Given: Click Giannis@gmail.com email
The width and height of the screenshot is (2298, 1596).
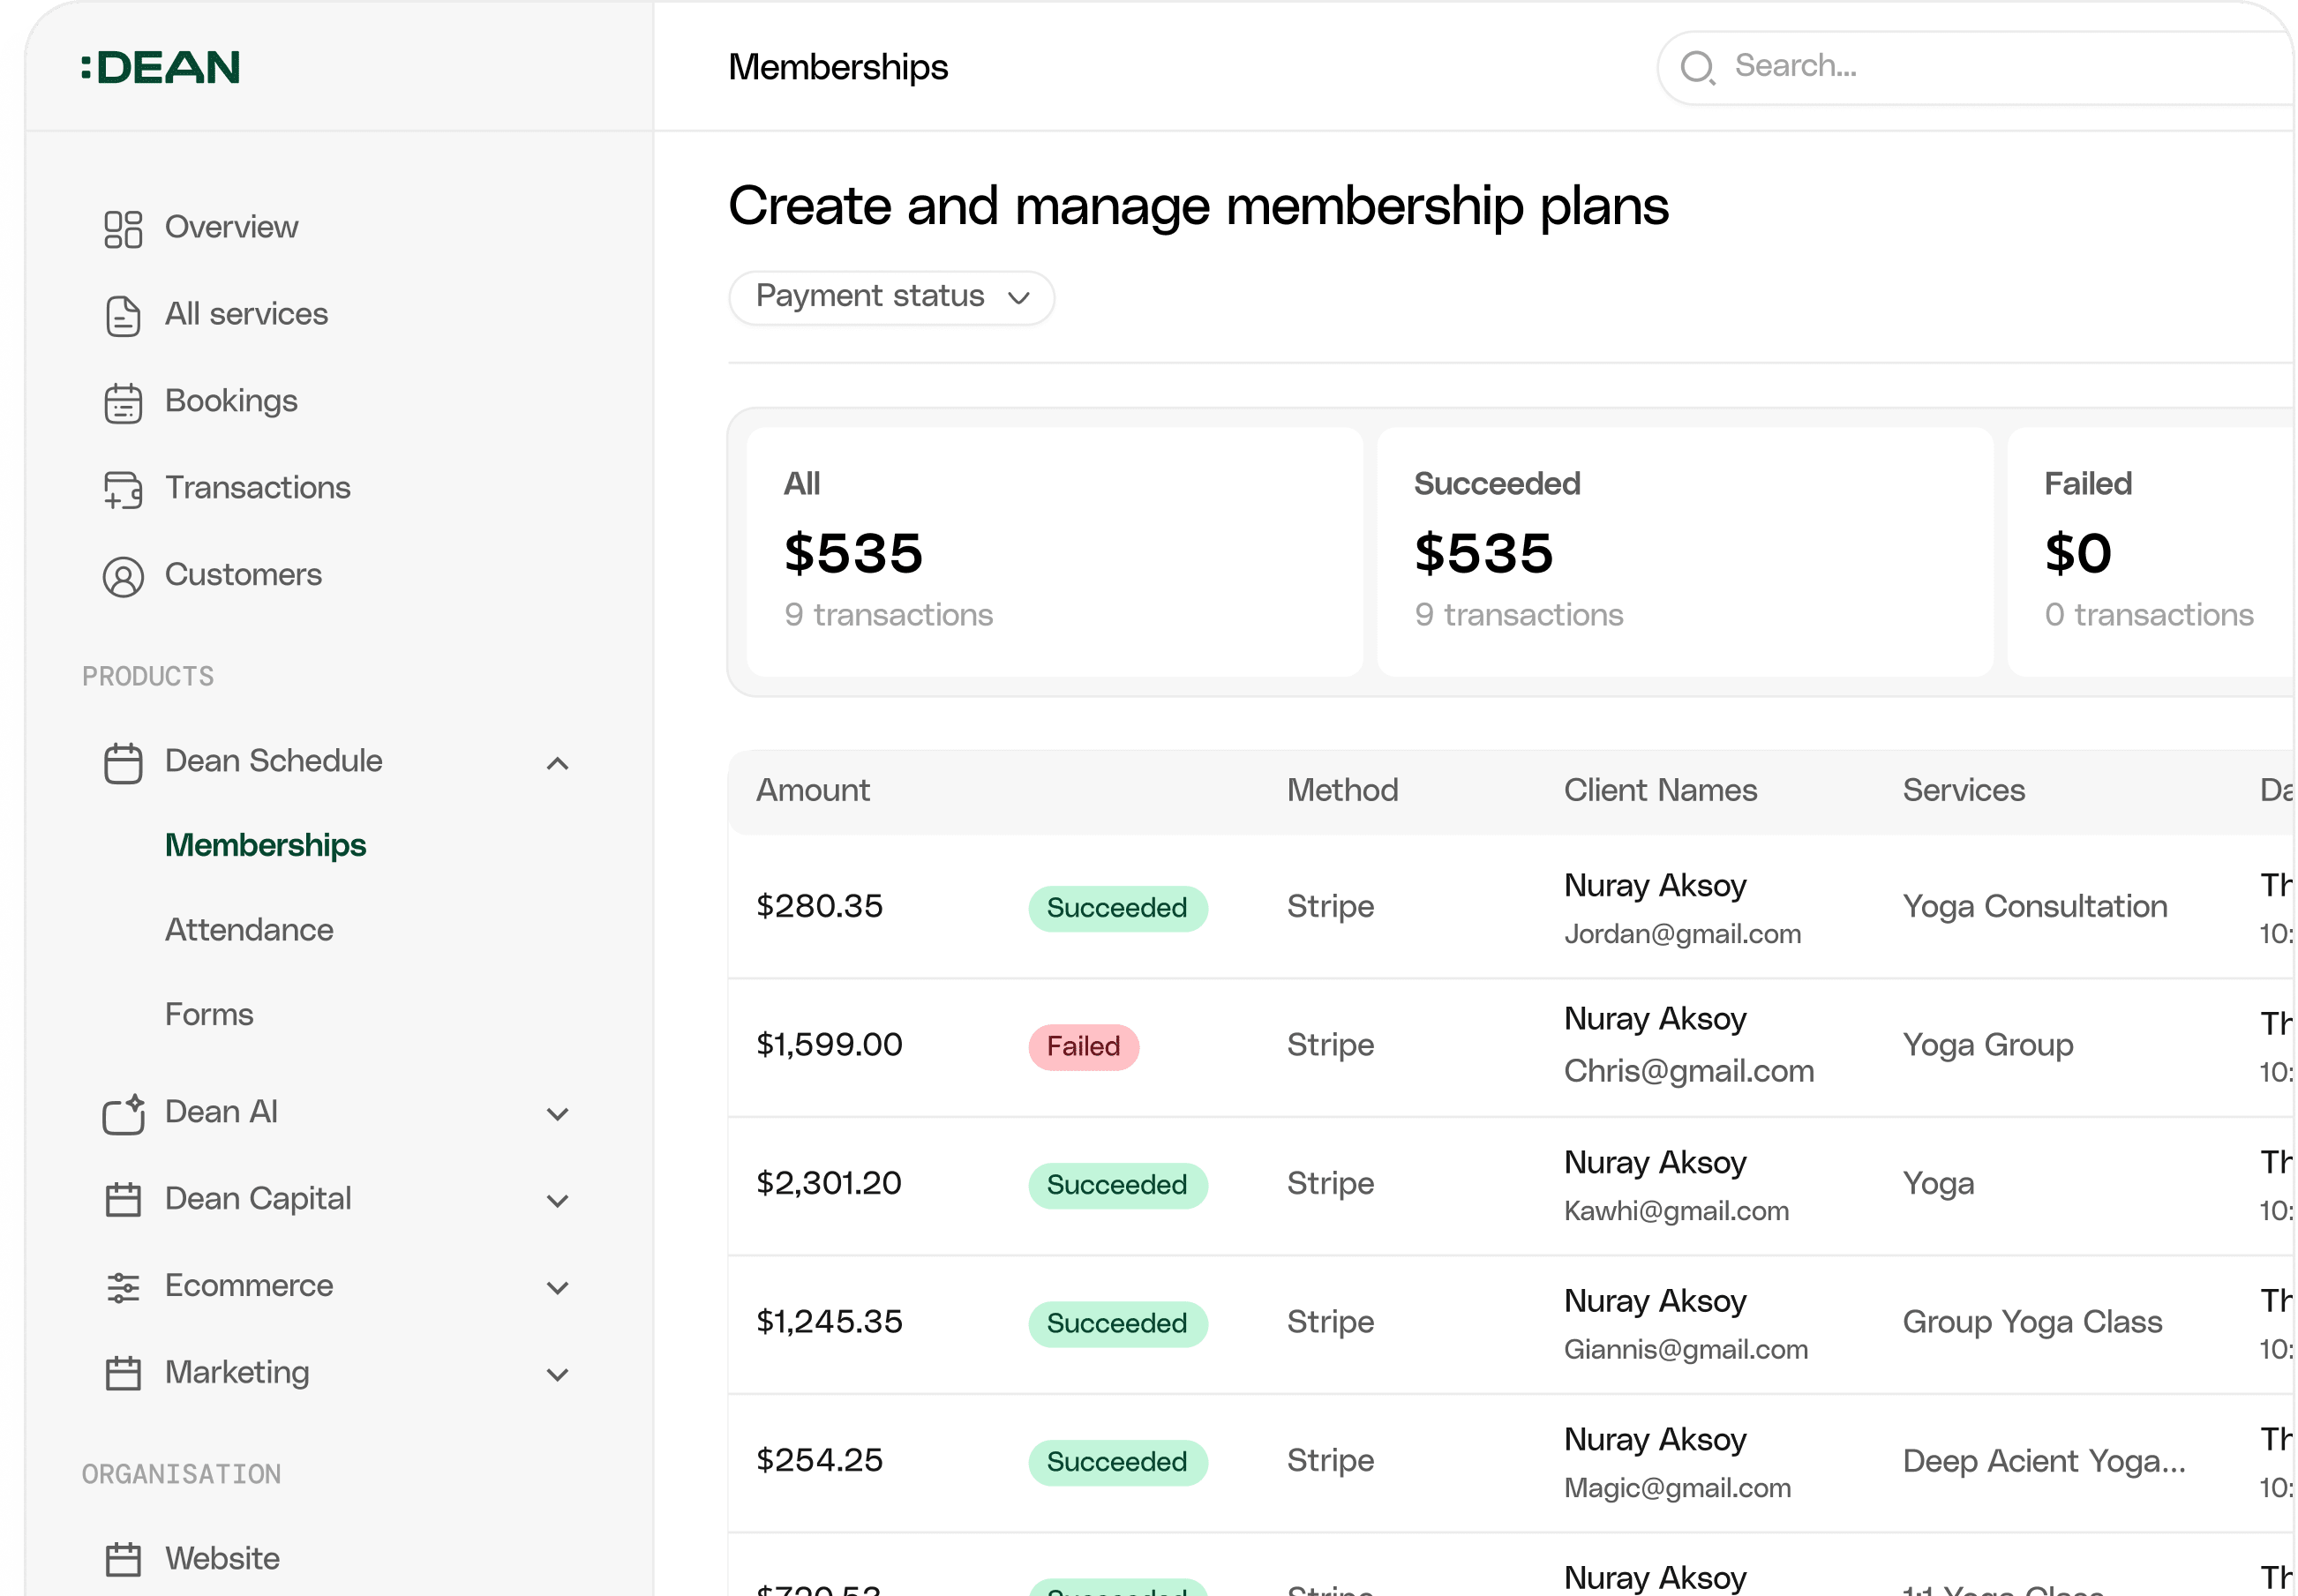Looking at the screenshot, I should 1685,1350.
